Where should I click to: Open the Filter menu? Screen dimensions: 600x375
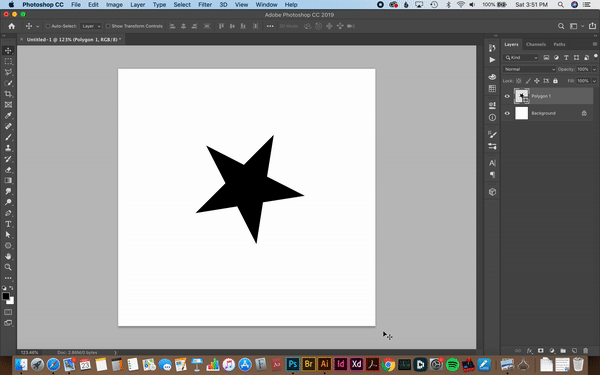[205, 5]
